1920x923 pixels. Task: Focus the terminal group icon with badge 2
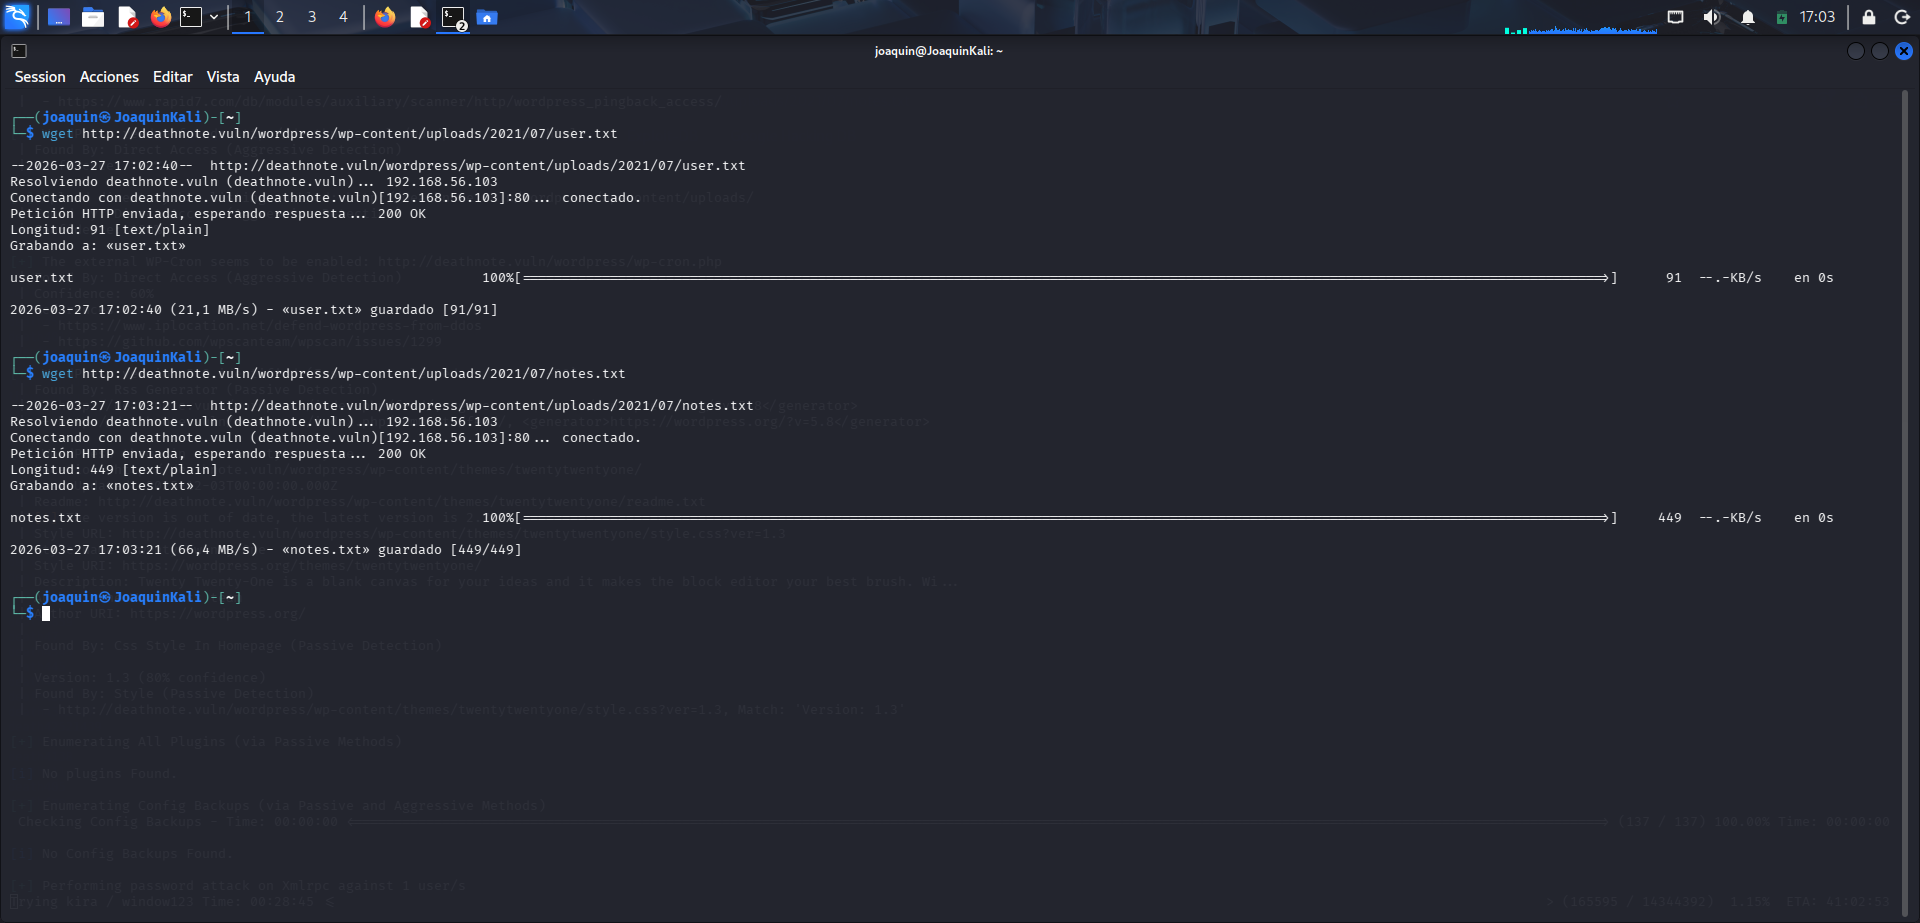click(453, 17)
